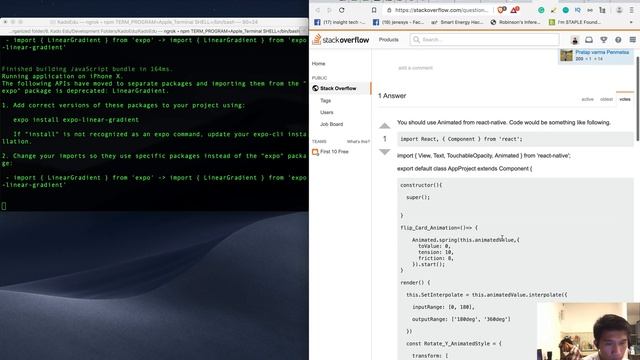Click the 'flip_Card_Animation=()=> {' code line
Screen dimensions: 640x360
point(439,228)
